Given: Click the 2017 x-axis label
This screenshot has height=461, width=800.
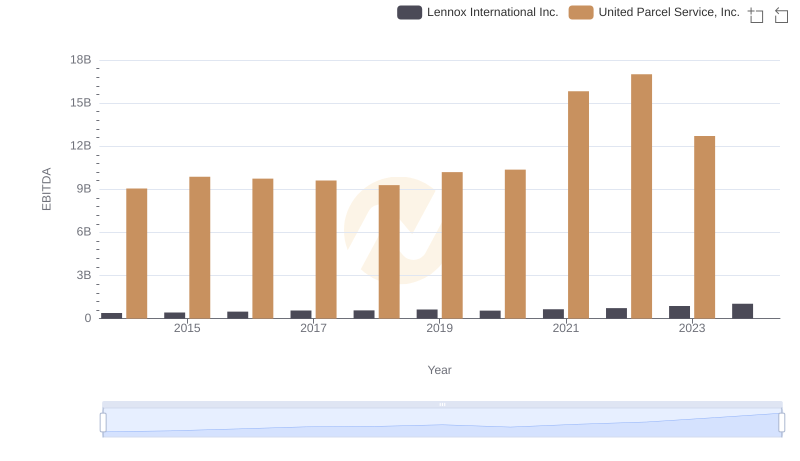Looking at the screenshot, I should (x=313, y=328).
